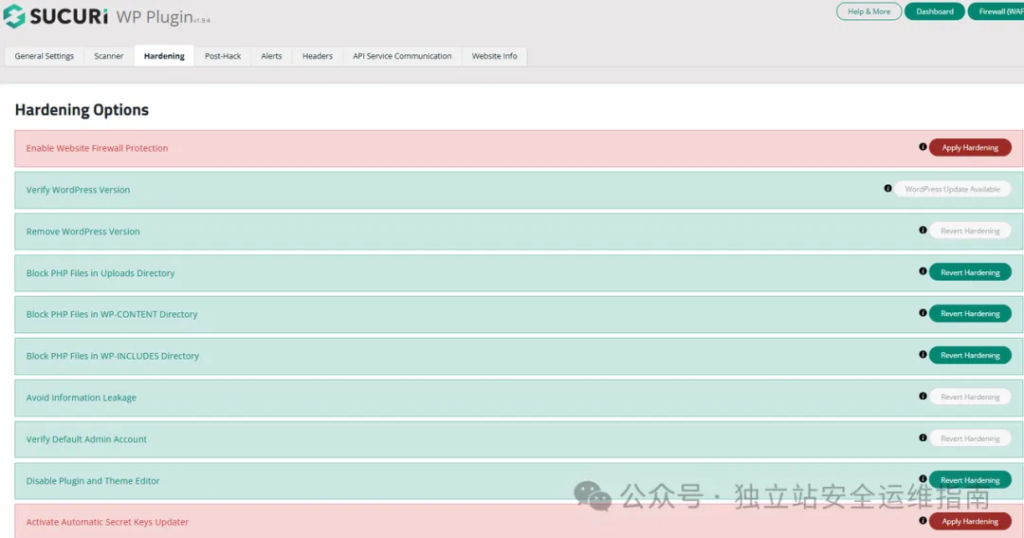Open info icon for Block PHP Files in WP-CONTENT
The image size is (1024, 538).
(x=923, y=313)
